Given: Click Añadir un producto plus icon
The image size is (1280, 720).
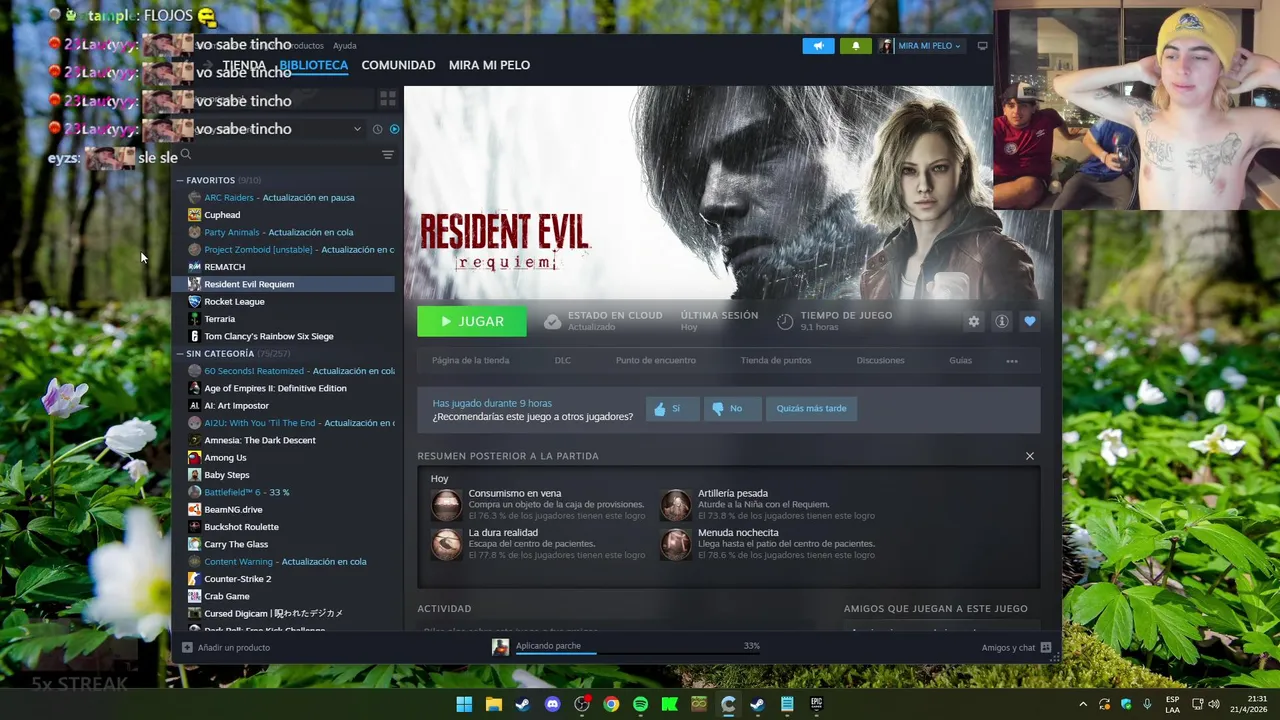Looking at the screenshot, I should pos(187,648).
